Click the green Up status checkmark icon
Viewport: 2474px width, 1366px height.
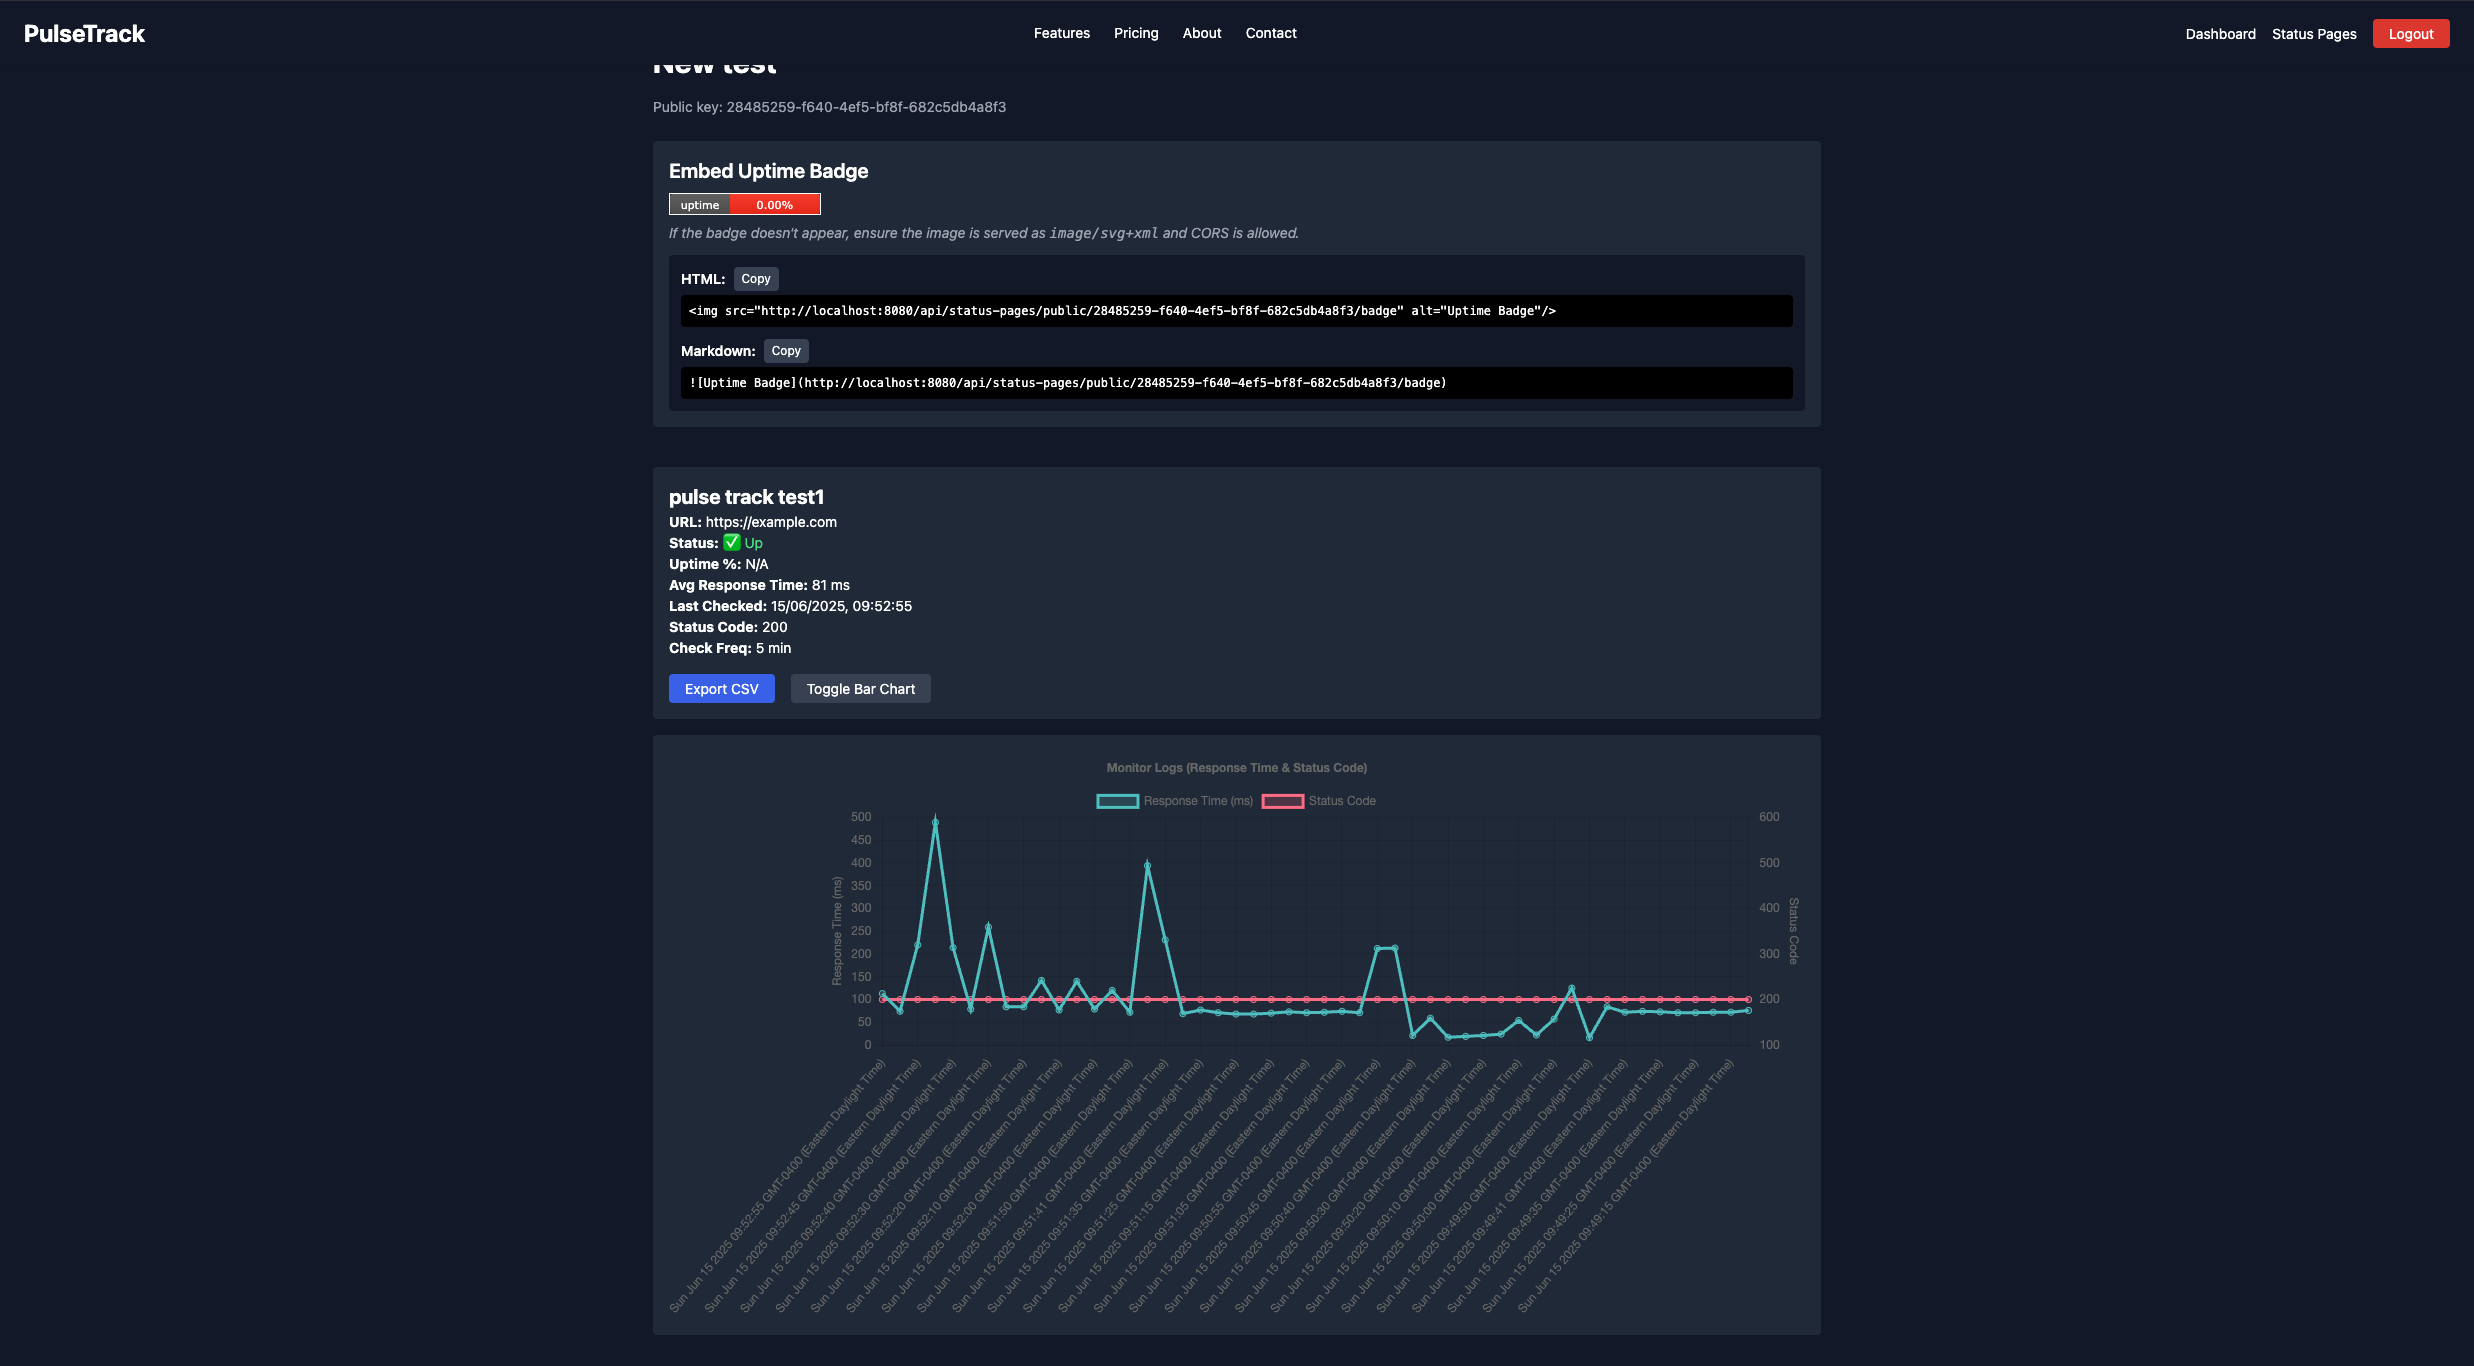tap(732, 542)
